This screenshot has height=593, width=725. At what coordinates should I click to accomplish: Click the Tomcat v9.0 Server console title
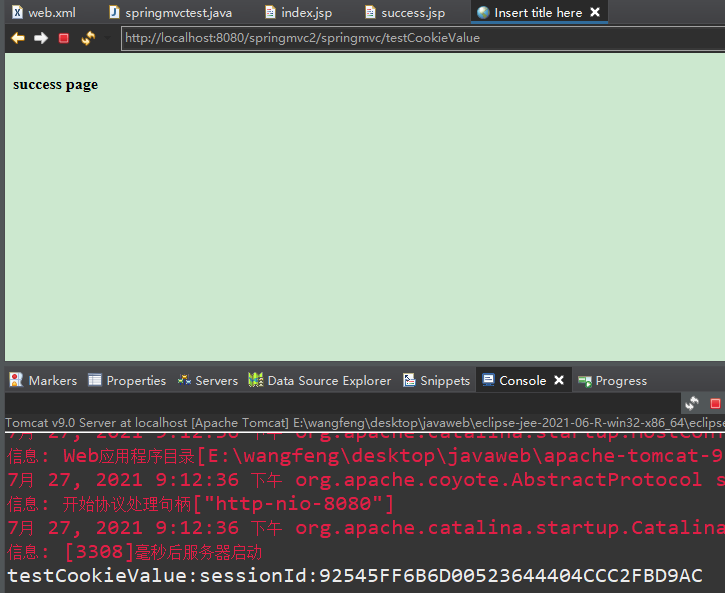tap(365, 422)
